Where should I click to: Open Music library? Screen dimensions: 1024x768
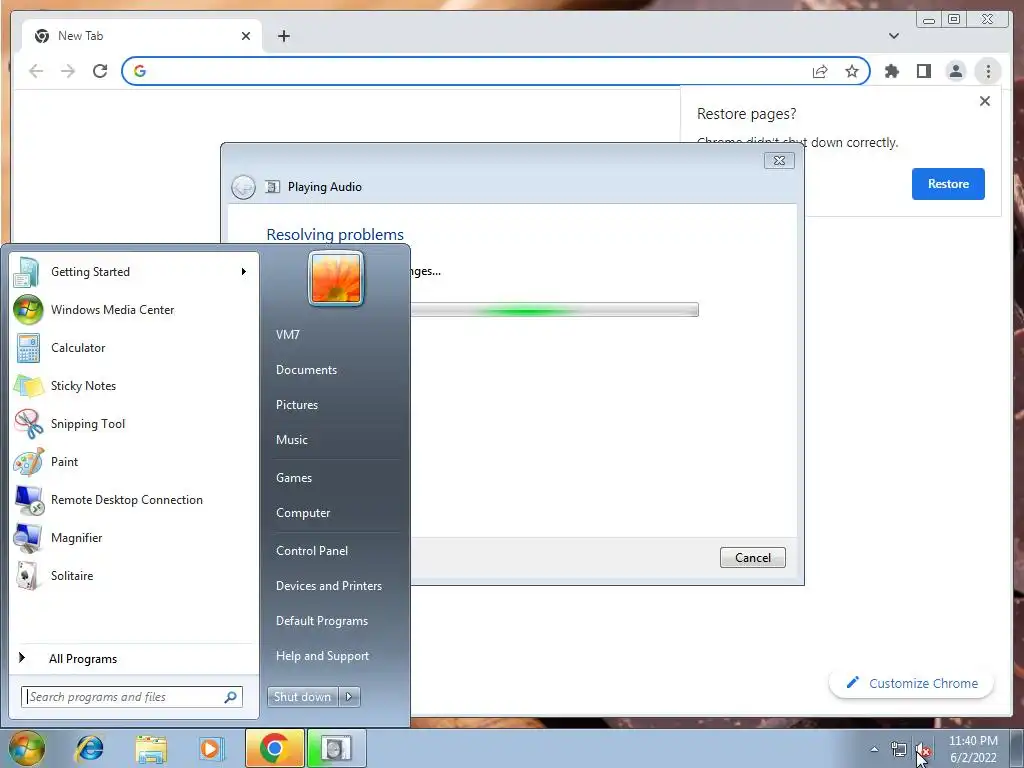291,440
